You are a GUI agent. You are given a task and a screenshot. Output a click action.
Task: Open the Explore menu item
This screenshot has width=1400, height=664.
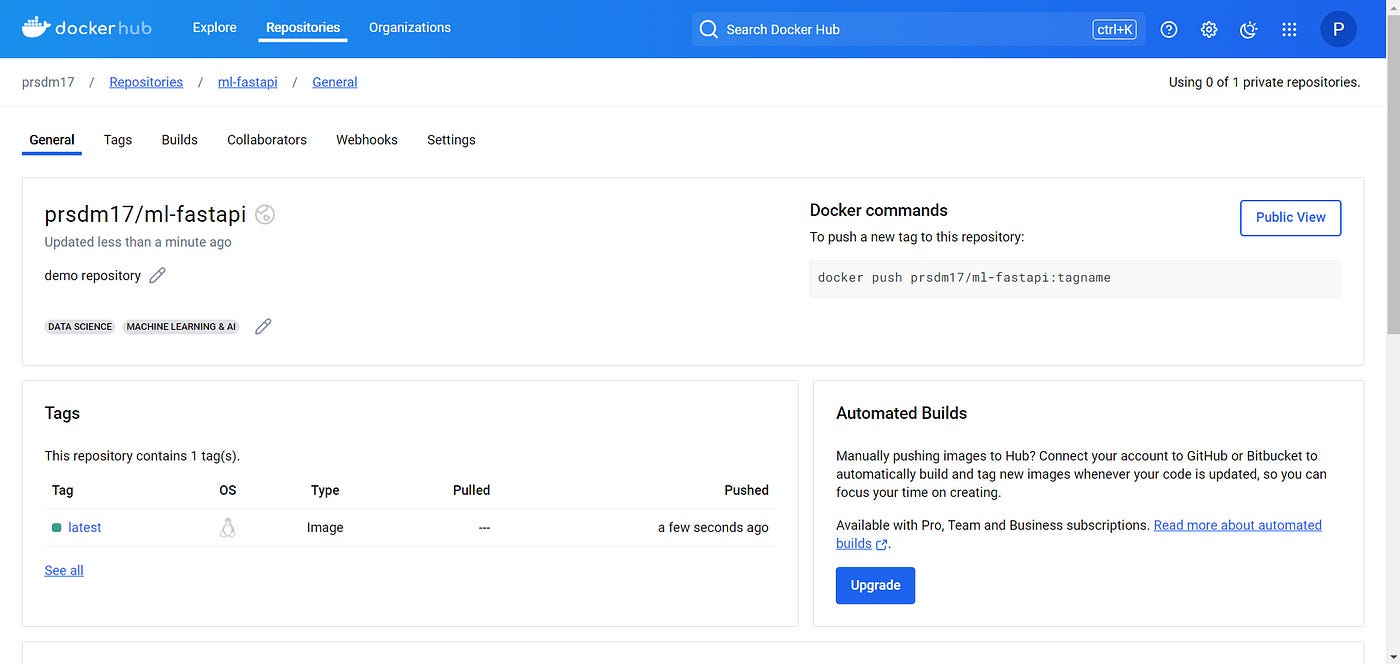tap(215, 28)
